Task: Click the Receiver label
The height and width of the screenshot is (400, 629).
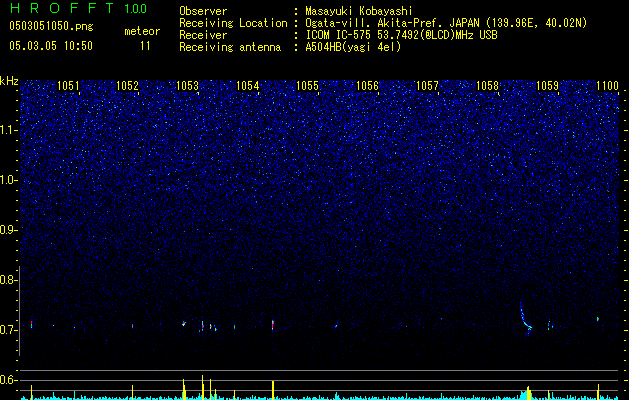Action: [x=203, y=35]
